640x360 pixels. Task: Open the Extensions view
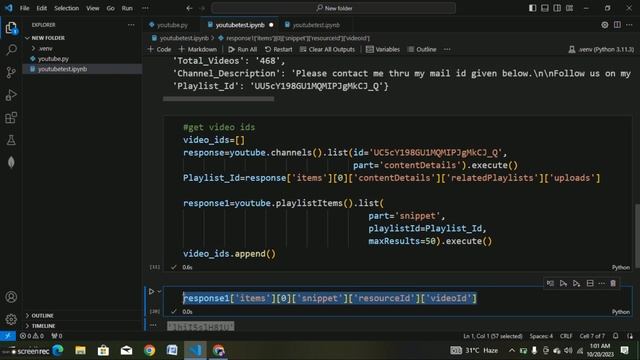click(11, 118)
